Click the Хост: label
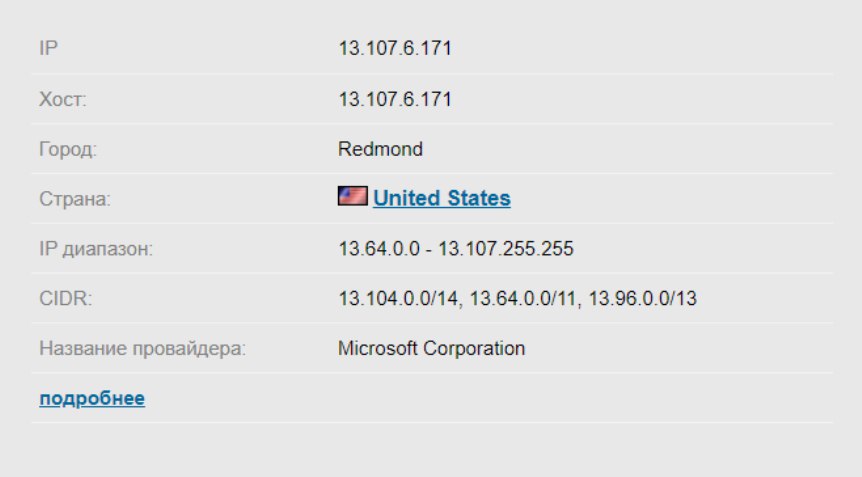The width and height of the screenshot is (862, 477). [x=63, y=99]
